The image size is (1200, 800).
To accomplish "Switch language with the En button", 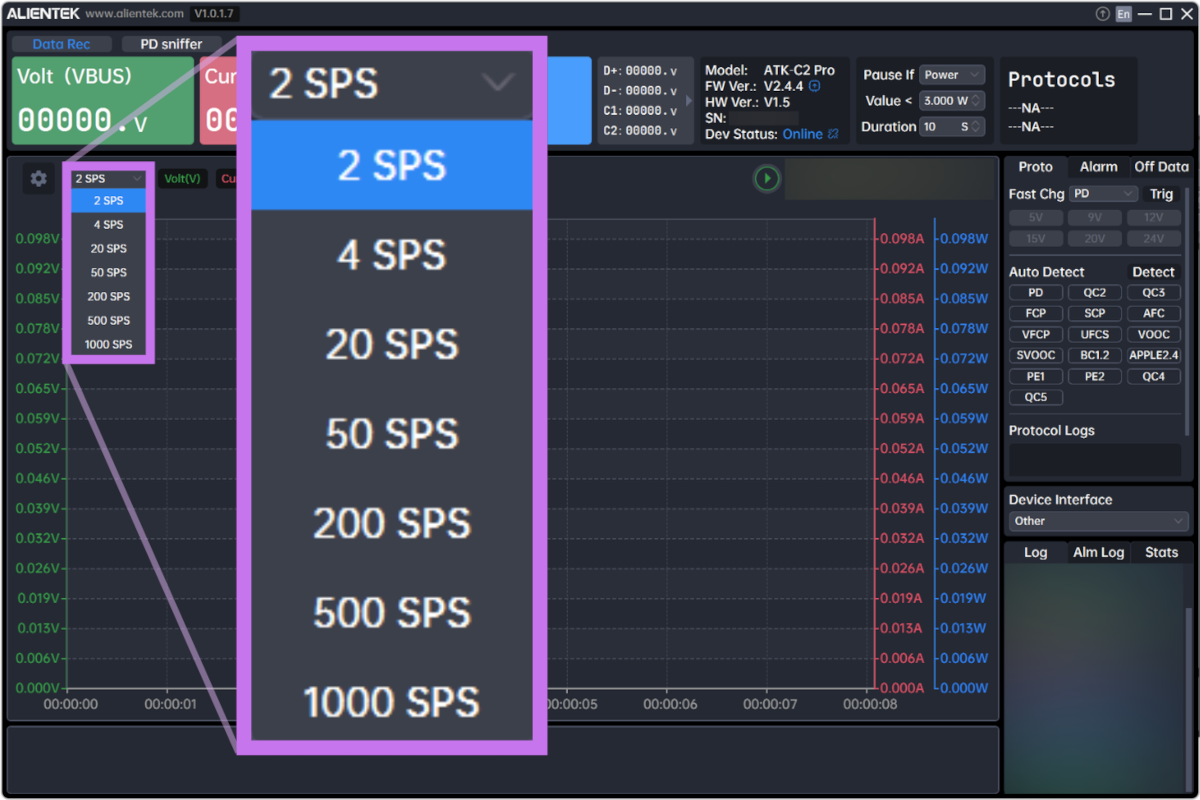I will point(1124,14).
